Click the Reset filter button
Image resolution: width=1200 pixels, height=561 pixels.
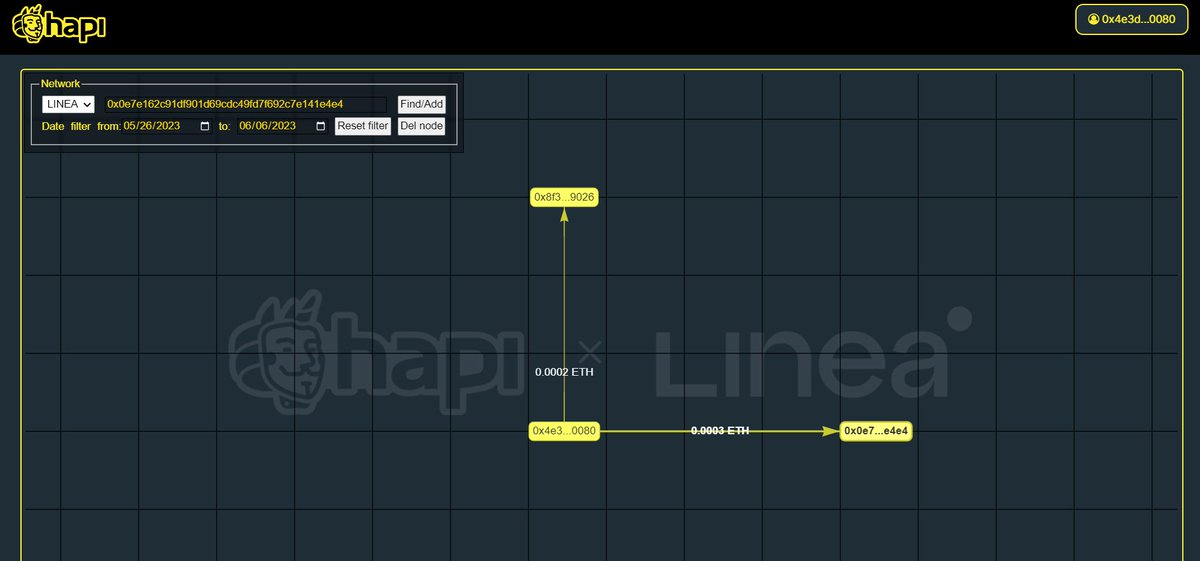pyautogui.click(x=362, y=126)
